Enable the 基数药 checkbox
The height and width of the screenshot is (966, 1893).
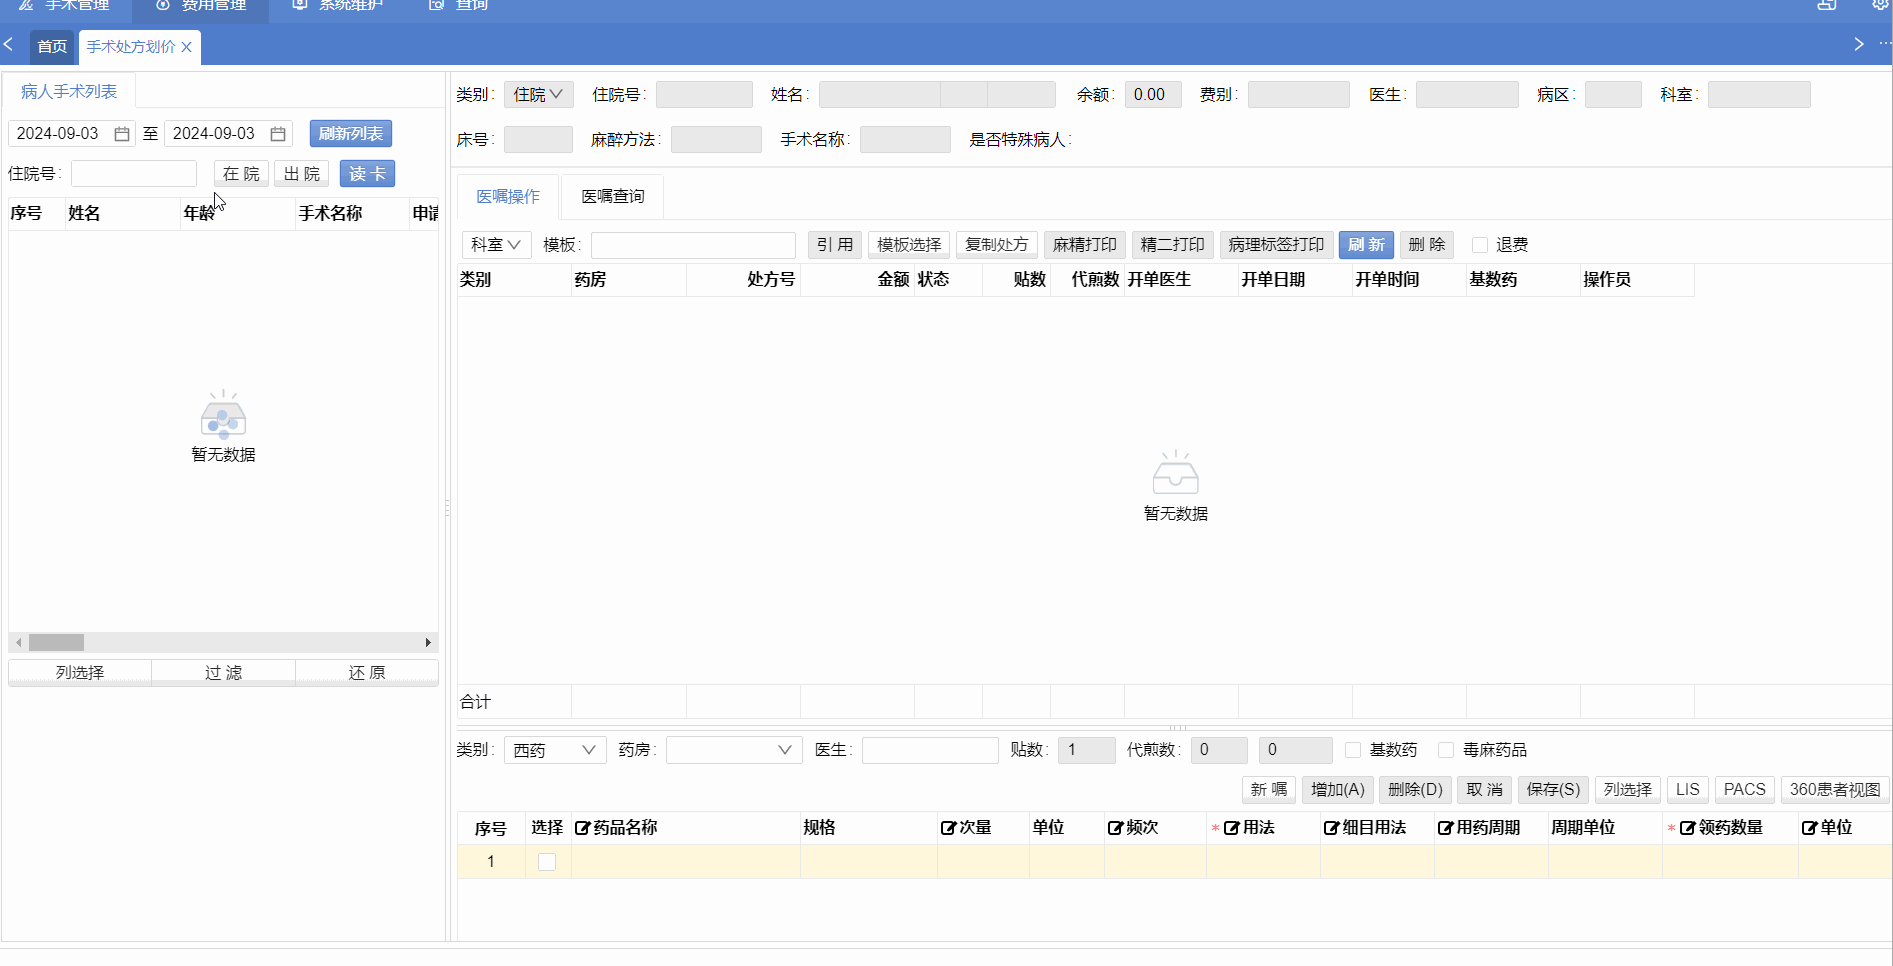[x=1353, y=750]
